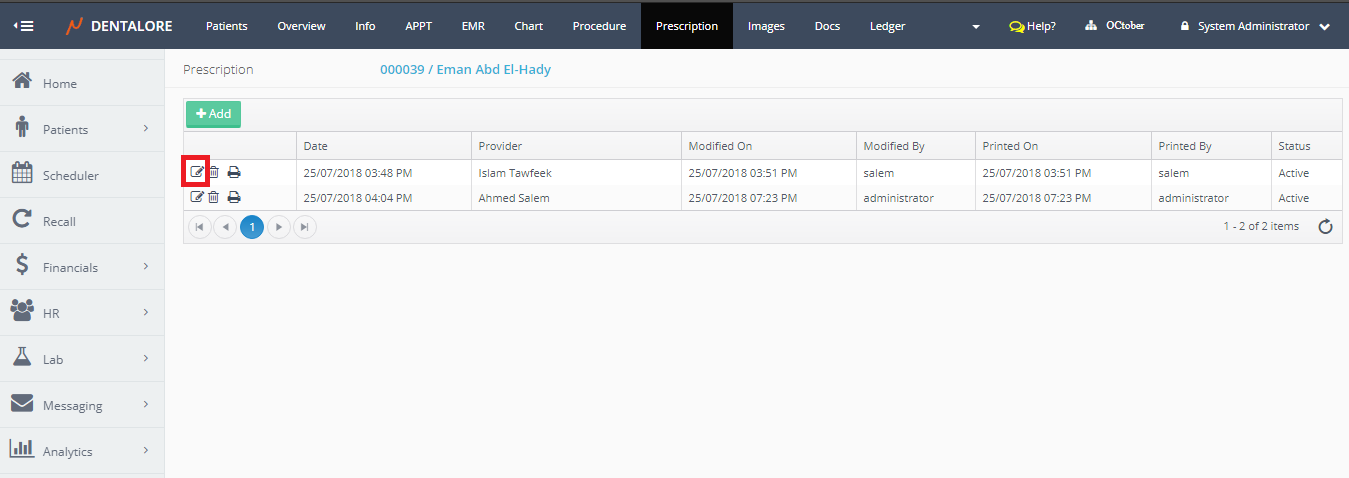Click edit icon for Islam Tawfeek prescription
Viewport: 1349px width, 478px height.
(197, 172)
